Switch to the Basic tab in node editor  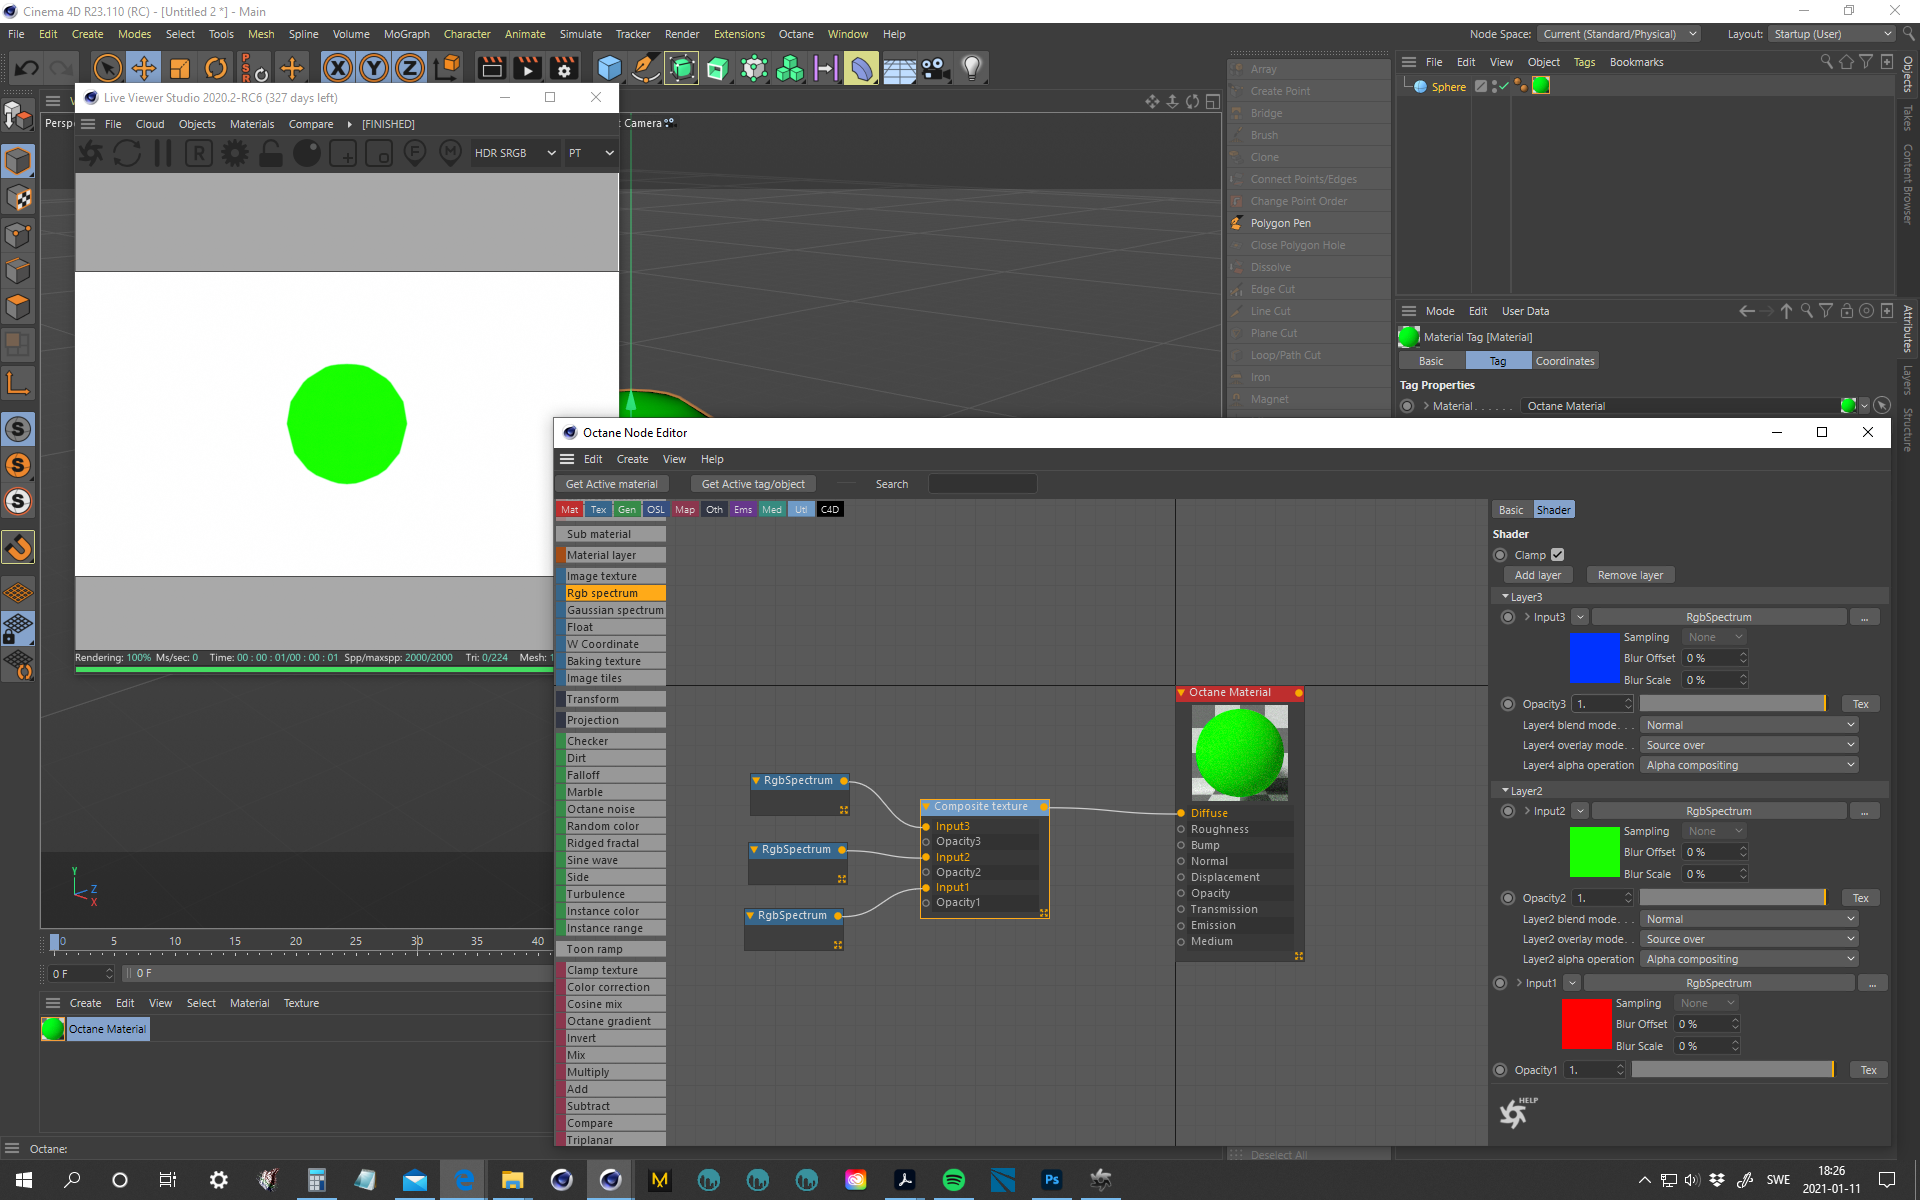1510,510
